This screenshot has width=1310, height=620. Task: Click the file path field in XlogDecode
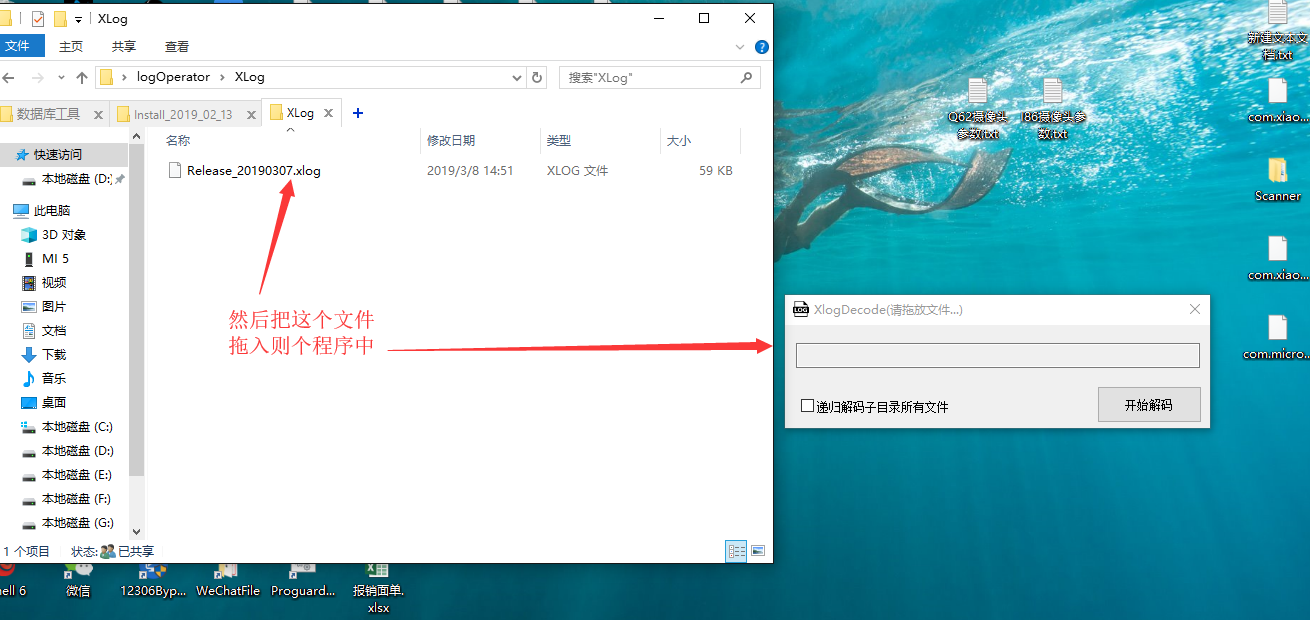point(997,356)
